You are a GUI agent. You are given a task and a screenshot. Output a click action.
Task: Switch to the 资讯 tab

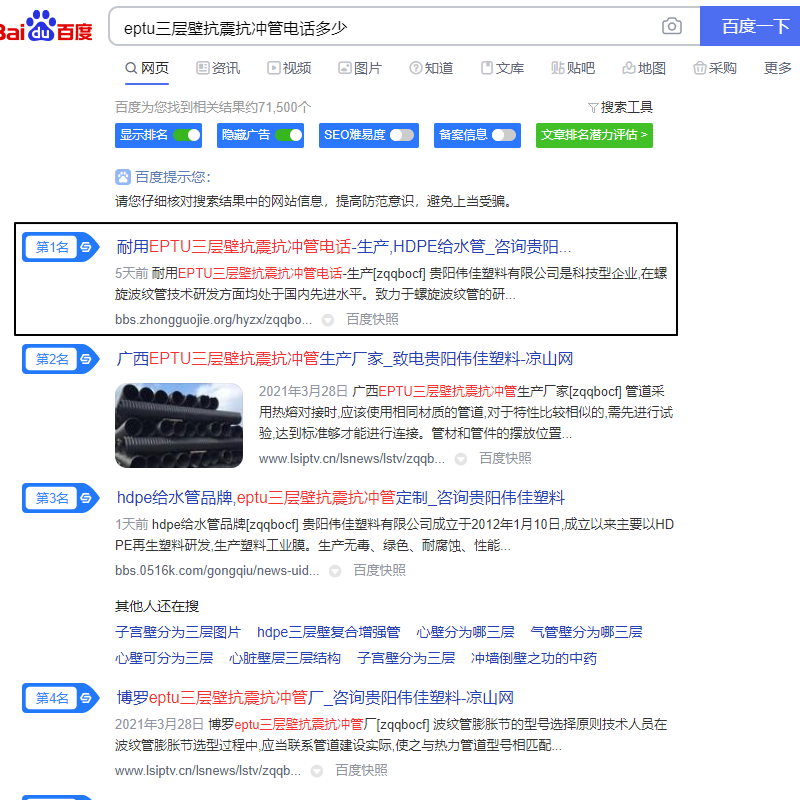pos(218,68)
